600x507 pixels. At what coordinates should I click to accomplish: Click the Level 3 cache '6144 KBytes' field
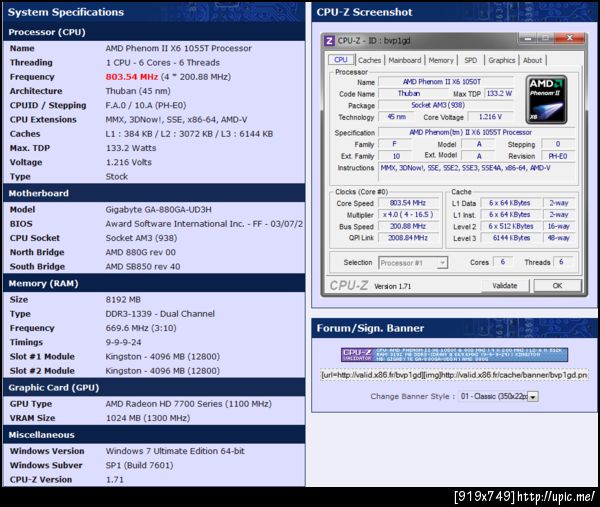(x=510, y=238)
